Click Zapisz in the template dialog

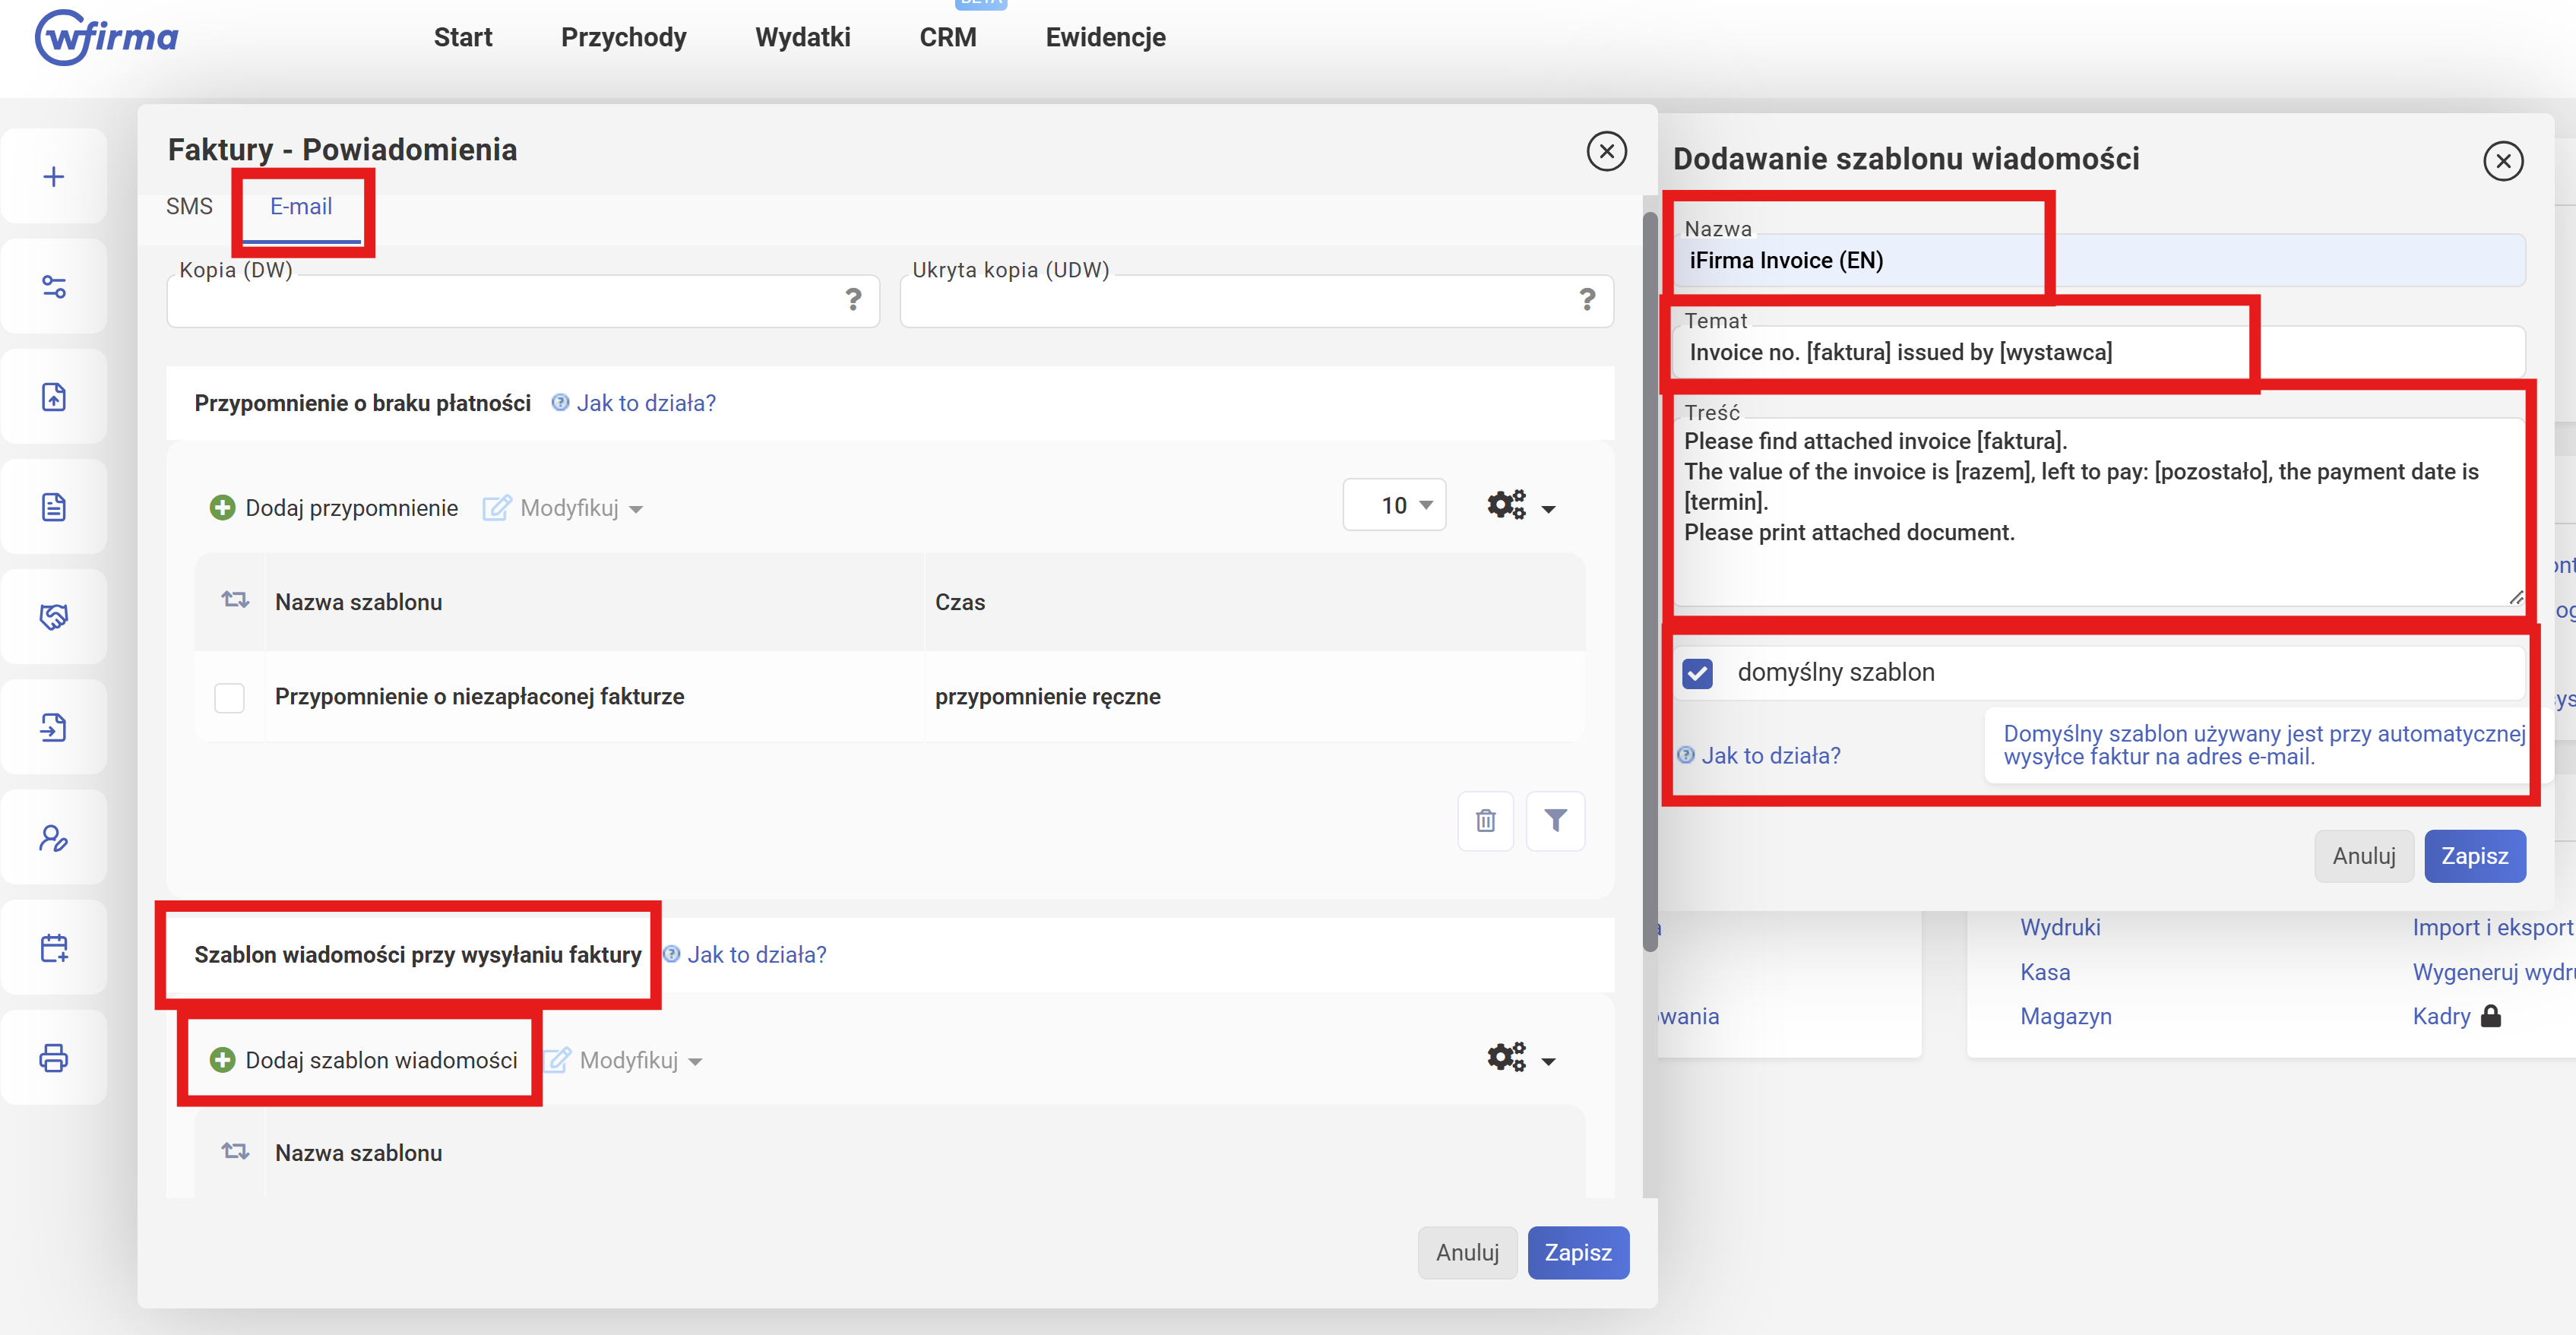click(2474, 856)
